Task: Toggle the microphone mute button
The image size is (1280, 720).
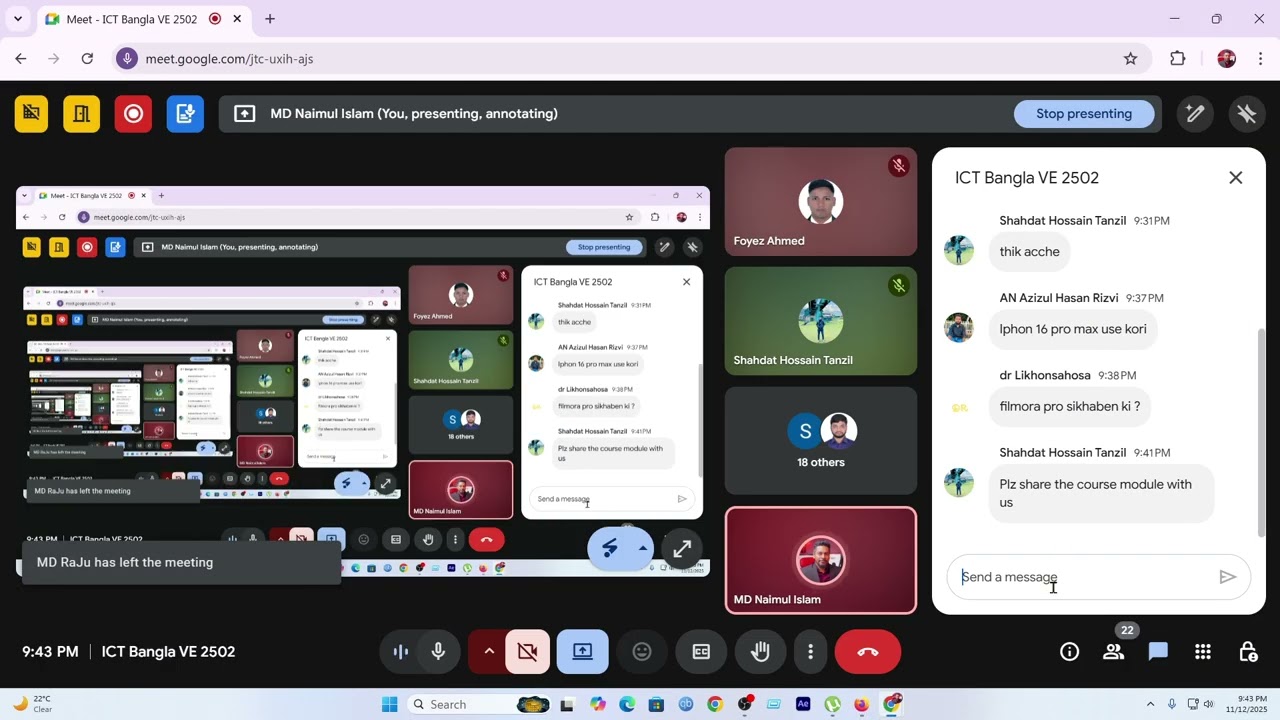Action: [438, 652]
